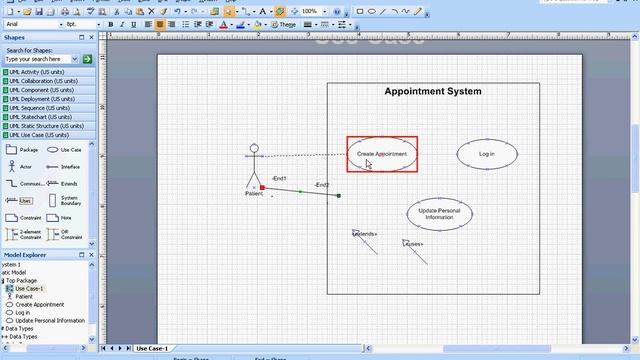Click the font color (red A) swatch
The image size is (640, 360).
pyautogui.click(x=223, y=25)
